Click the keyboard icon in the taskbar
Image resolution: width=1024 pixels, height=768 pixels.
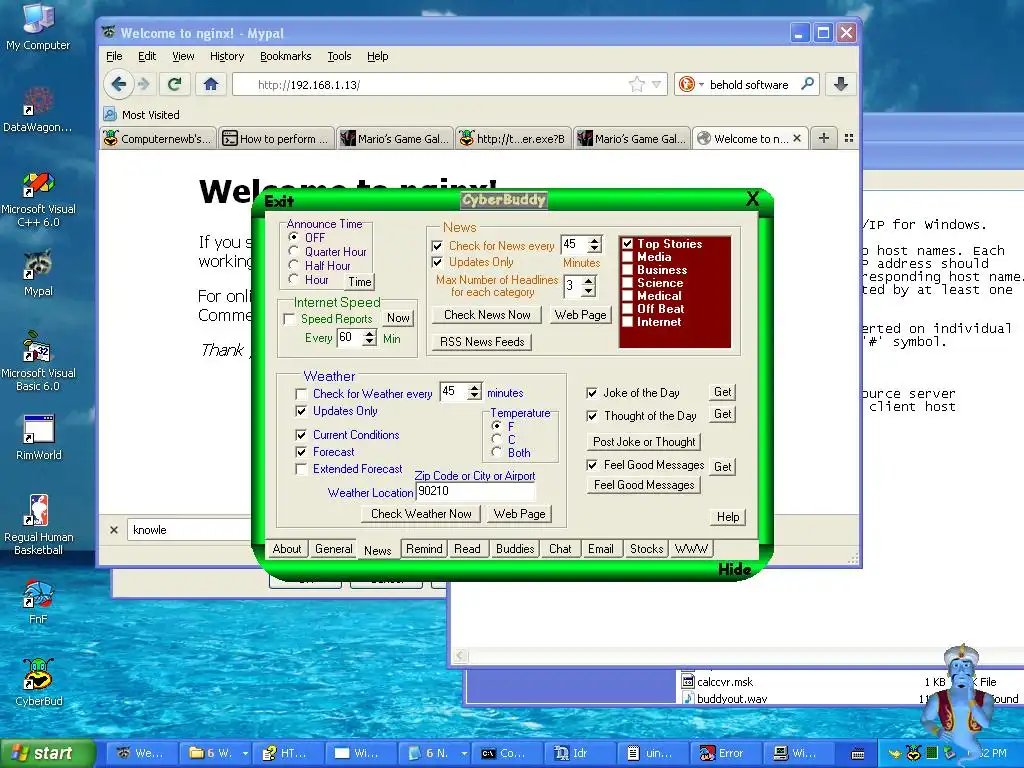[x=858, y=754]
